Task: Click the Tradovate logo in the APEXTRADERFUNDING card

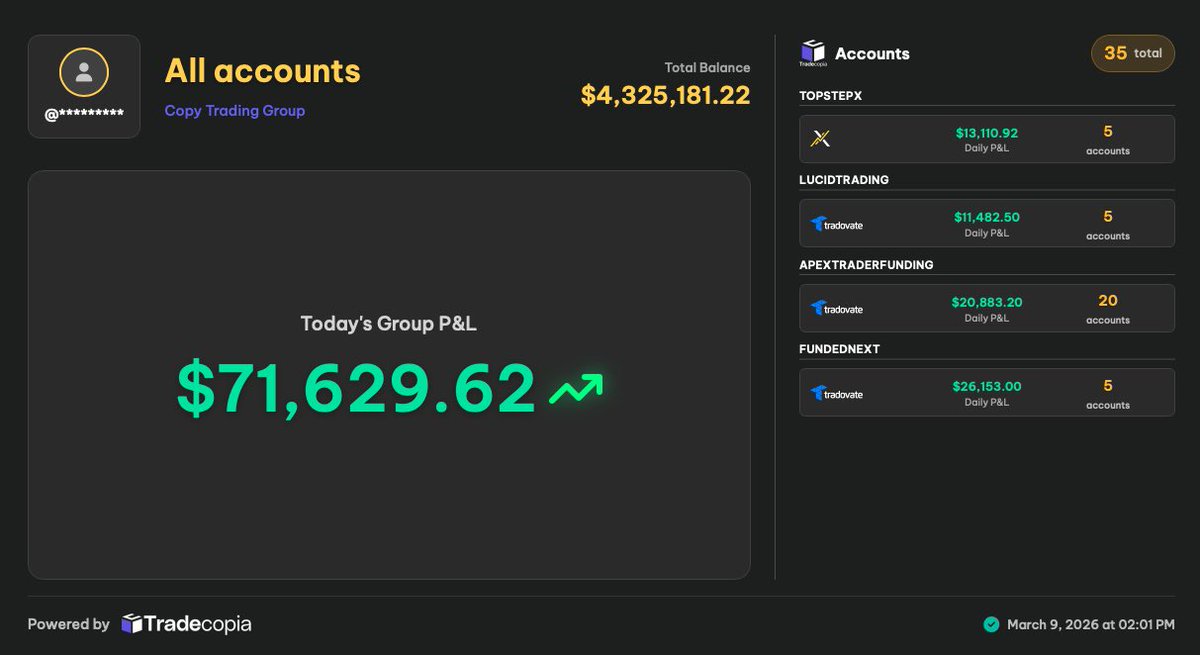Action: [x=837, y=308]
